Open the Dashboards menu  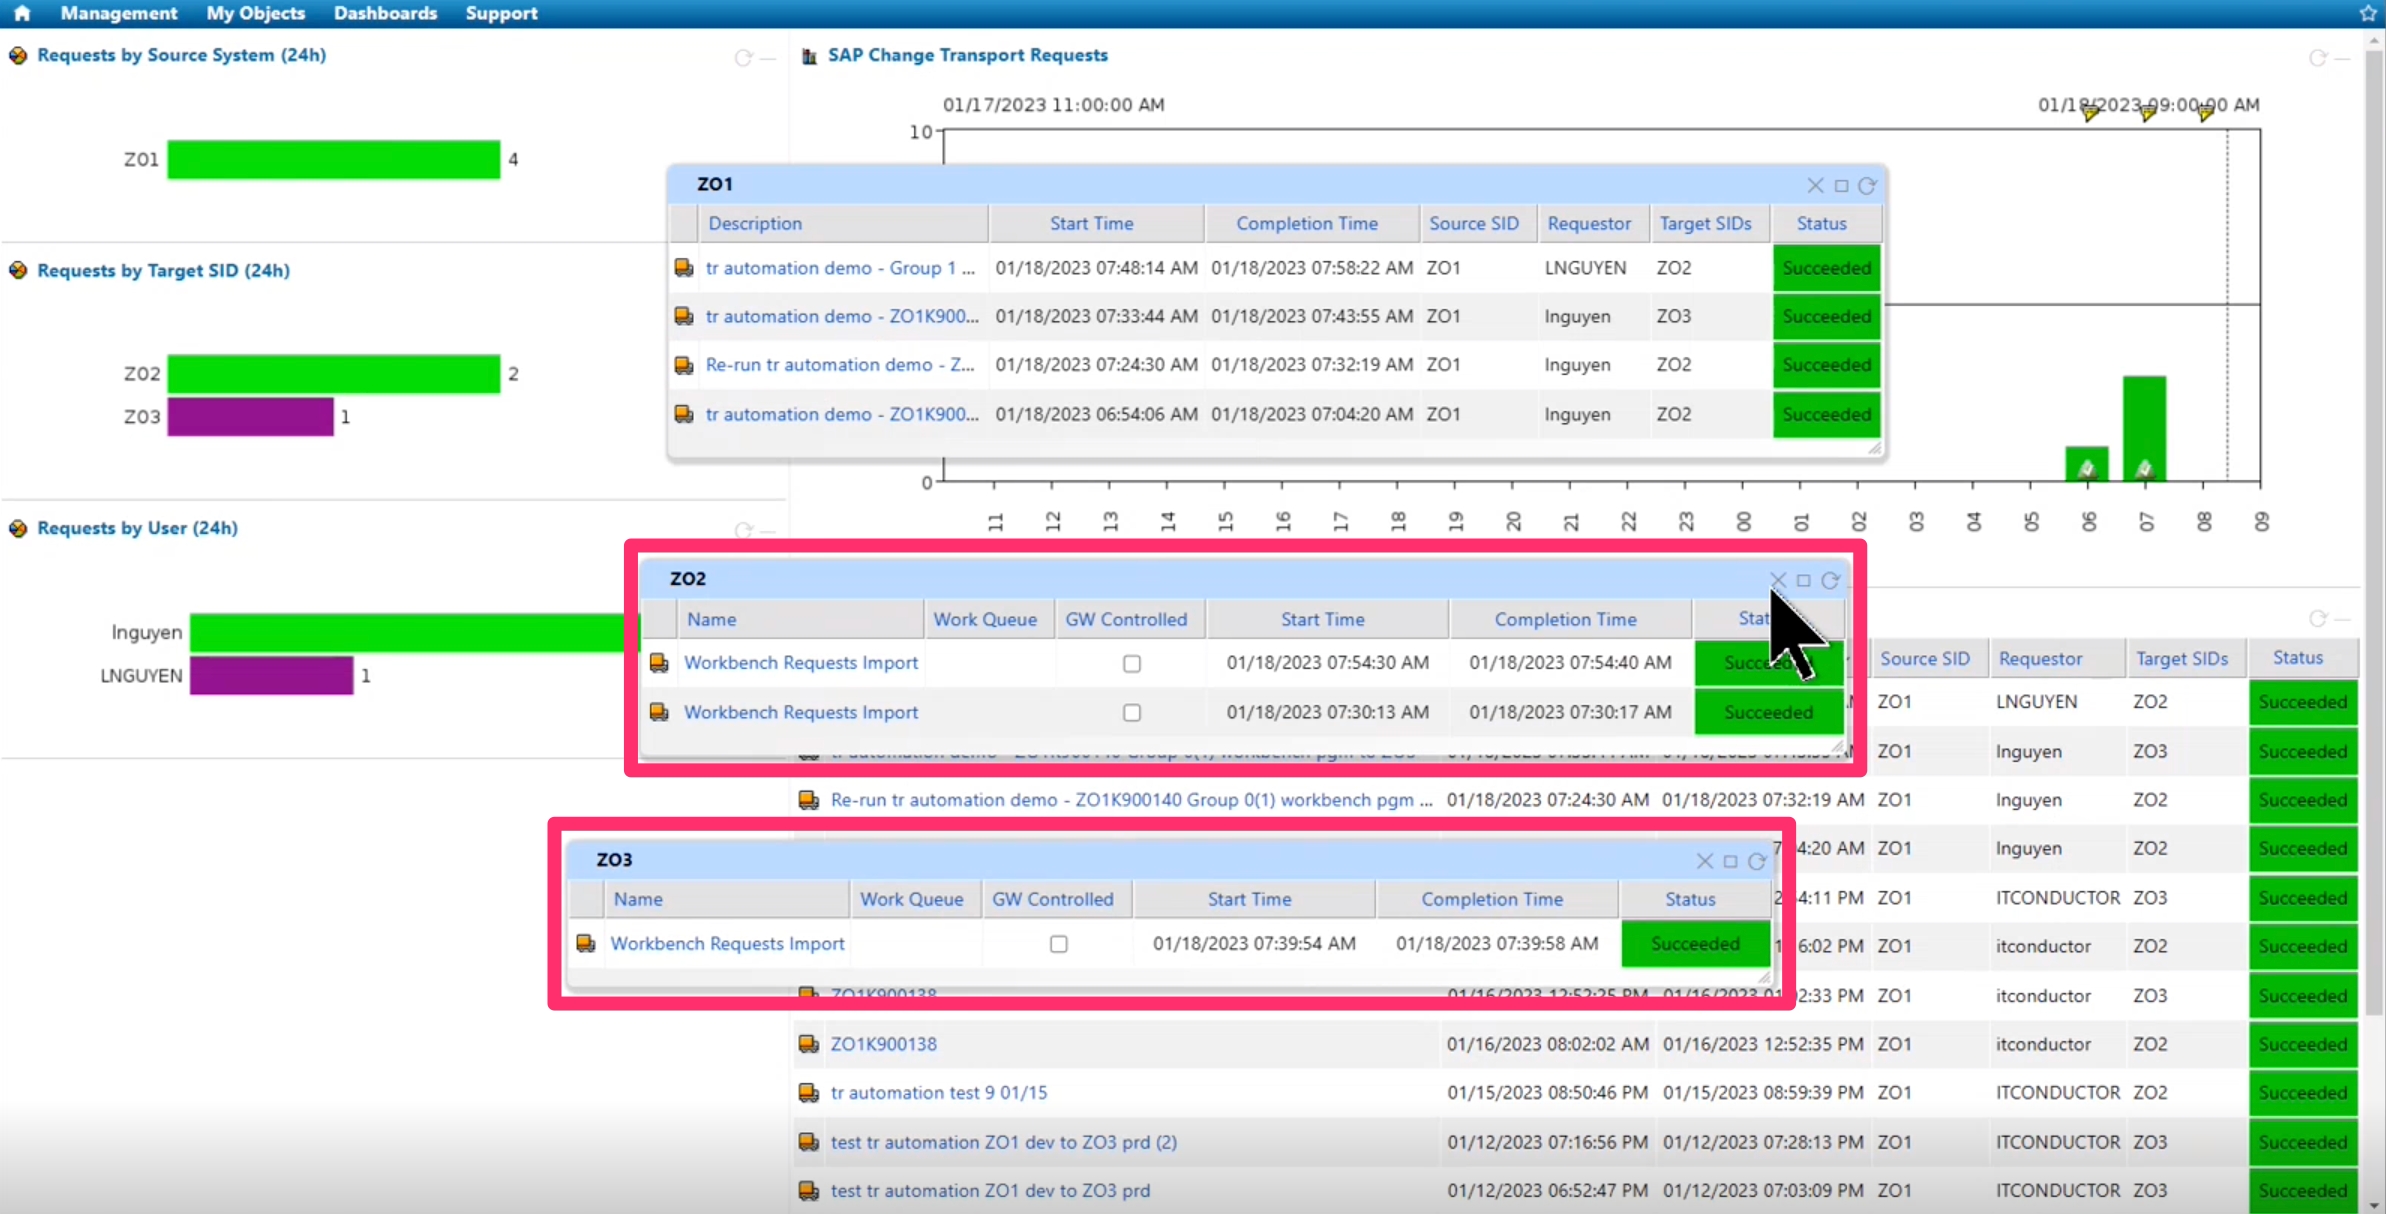coord(385,13)
